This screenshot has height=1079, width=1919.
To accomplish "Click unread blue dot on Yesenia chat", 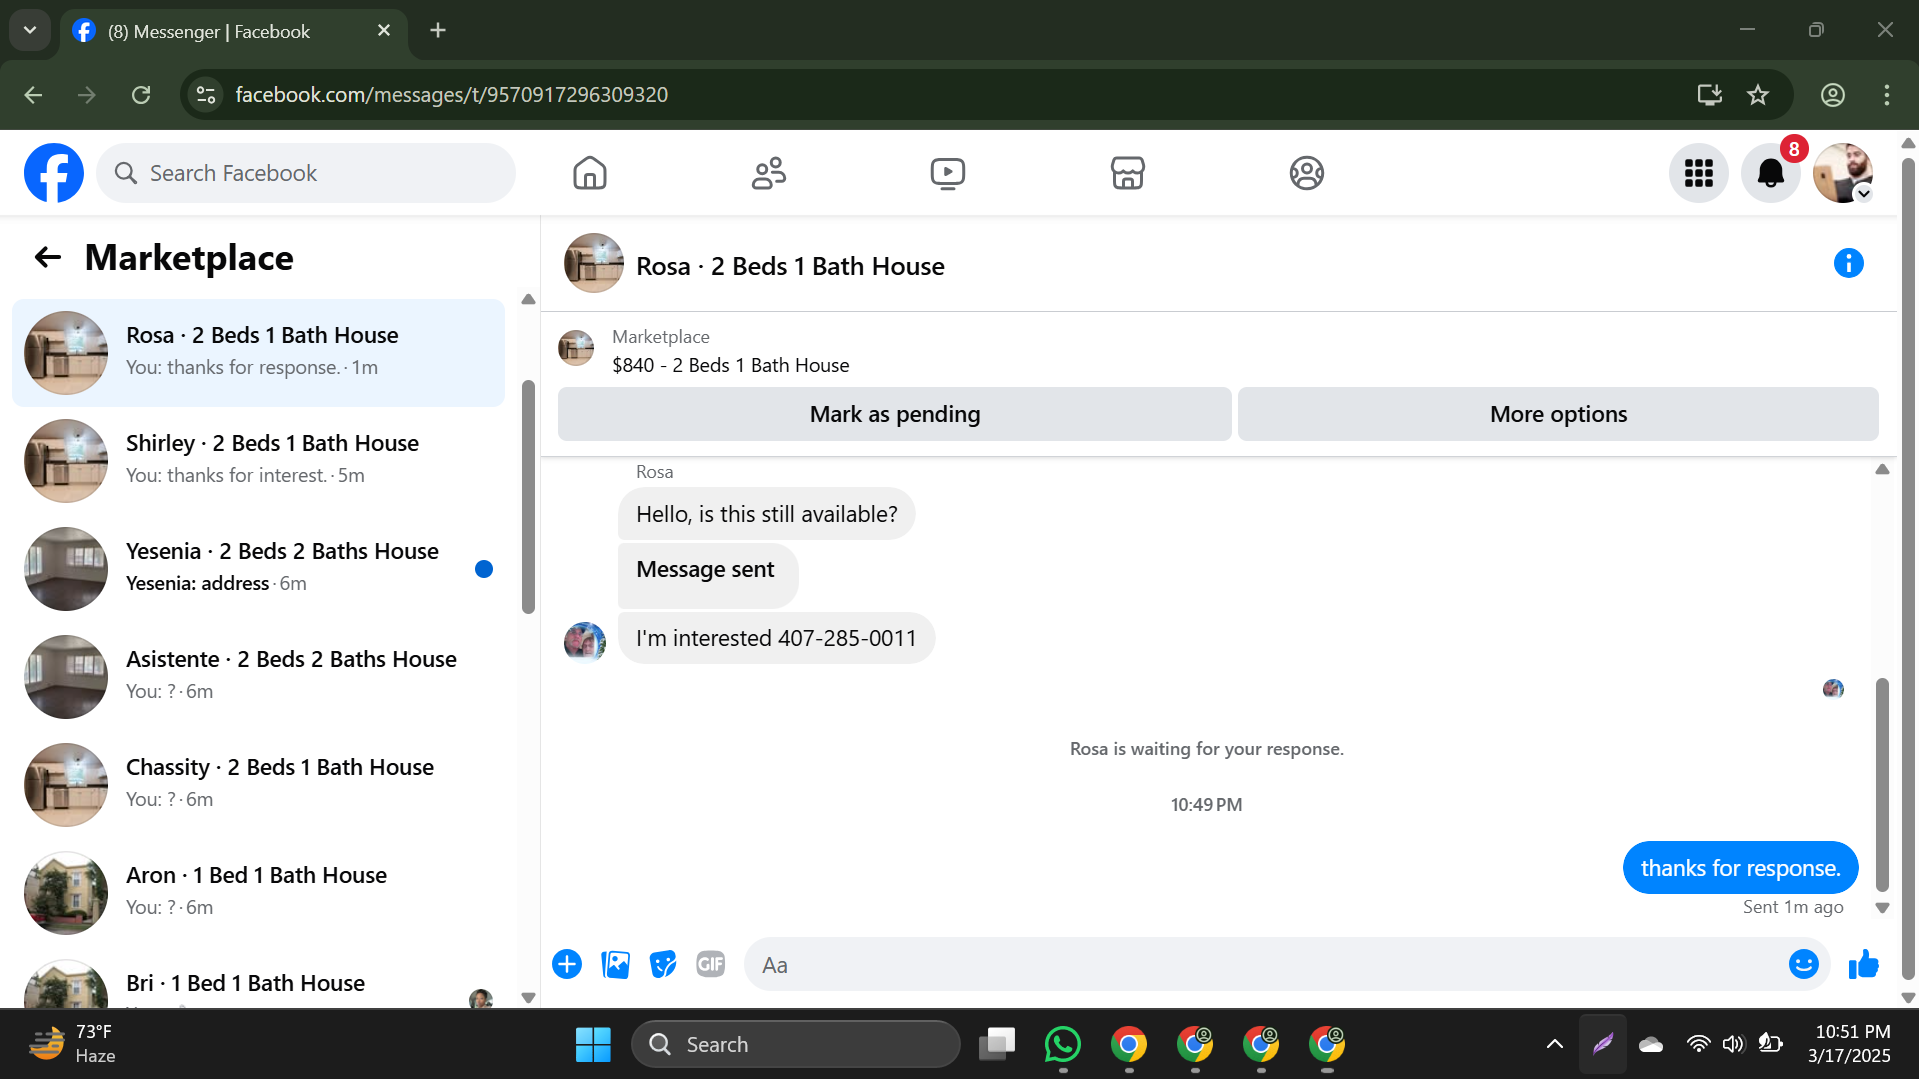I will tap(484, 569).
